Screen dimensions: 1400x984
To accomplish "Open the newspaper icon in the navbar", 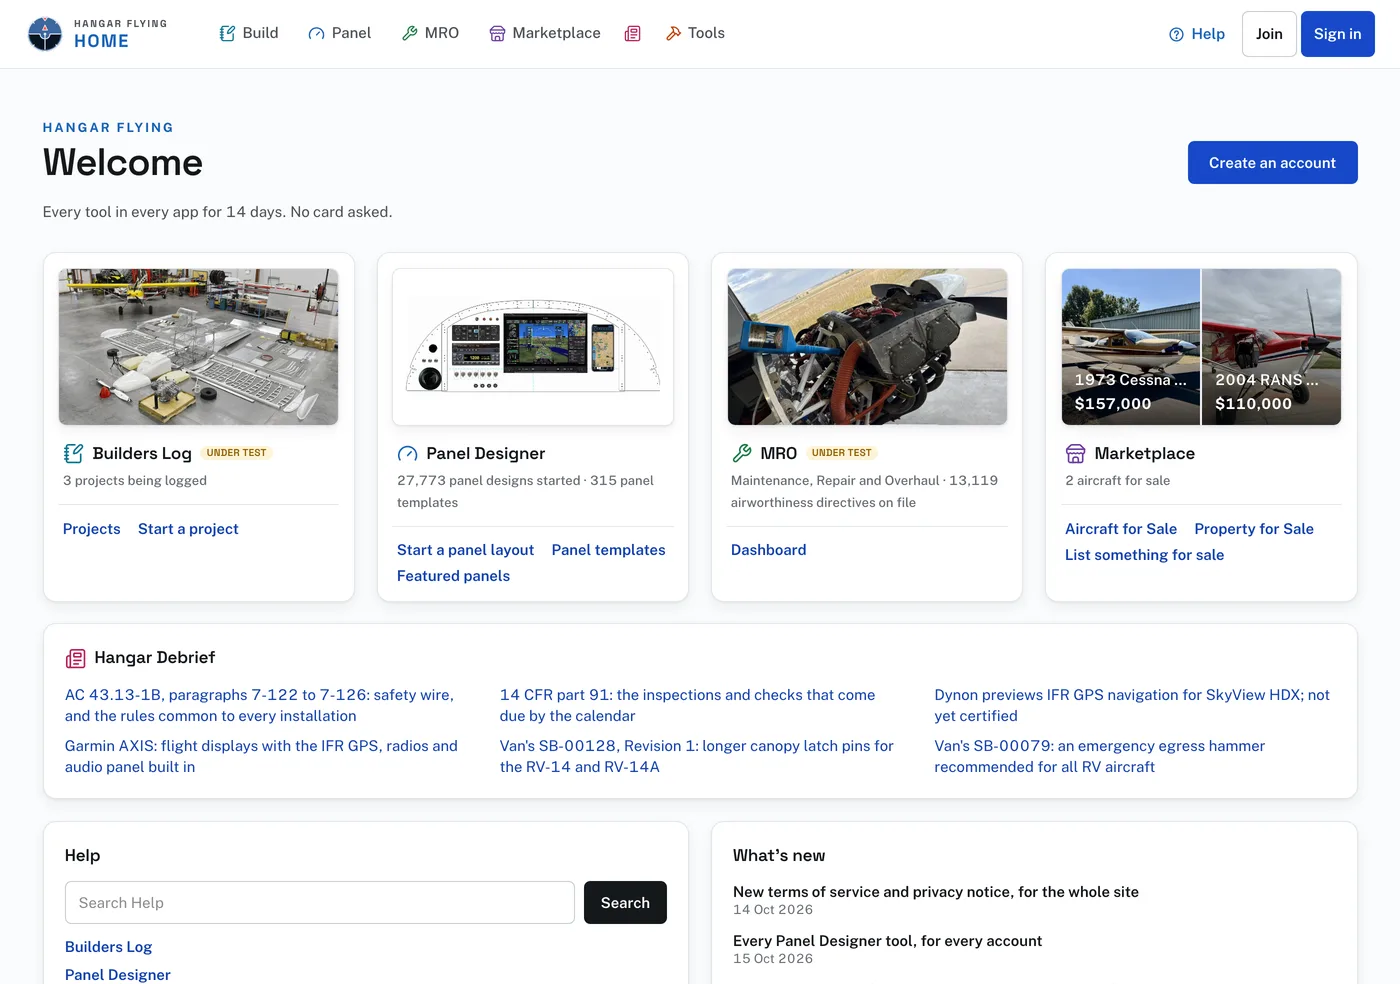I will (x=633, y=34).
